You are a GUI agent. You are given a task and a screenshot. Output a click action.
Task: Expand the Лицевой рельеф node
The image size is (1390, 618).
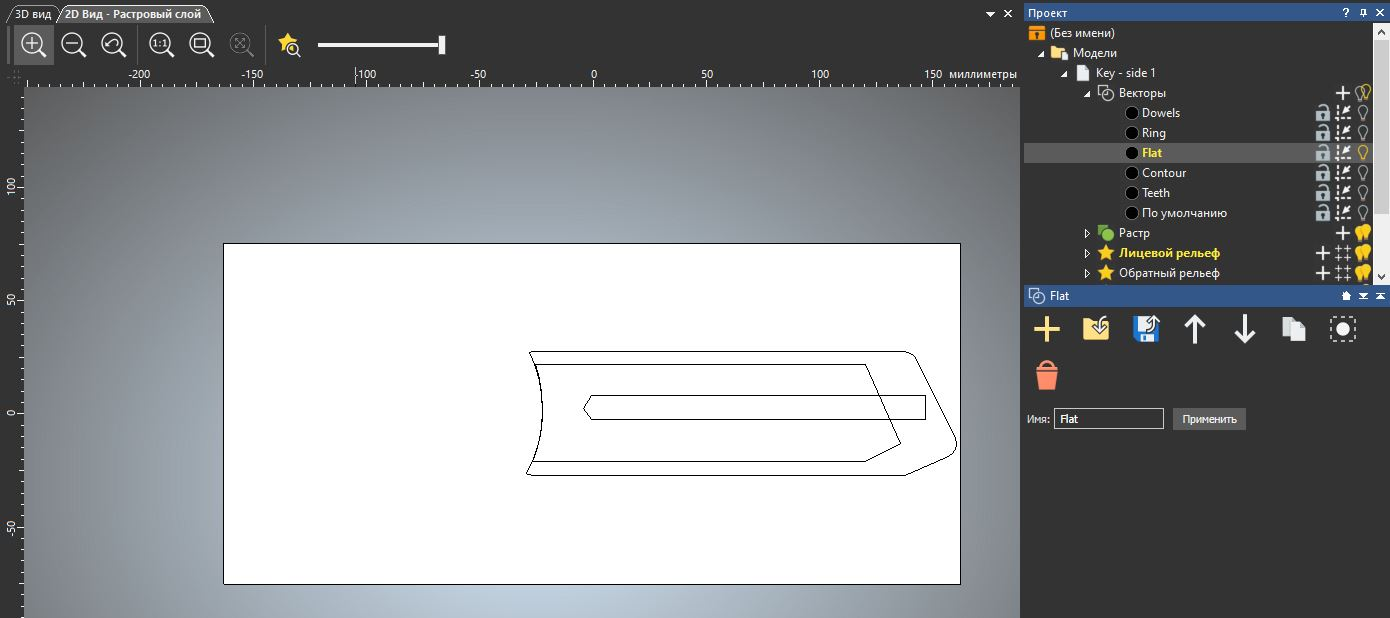click(x=1087, y=253)
